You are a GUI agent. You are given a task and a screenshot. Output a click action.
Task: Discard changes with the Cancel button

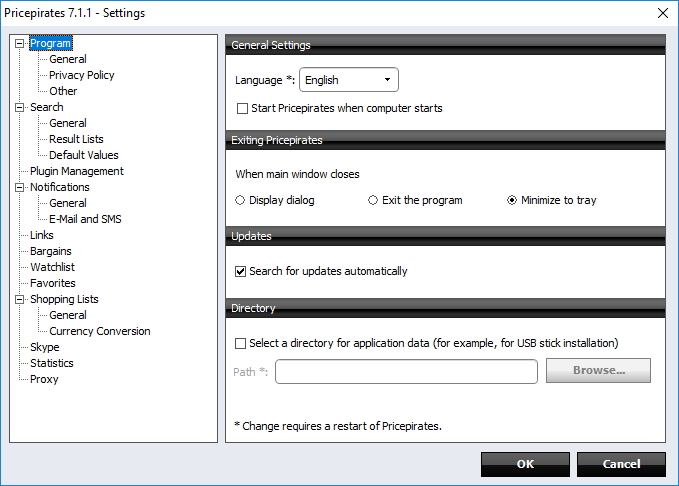tap(621, 464)
